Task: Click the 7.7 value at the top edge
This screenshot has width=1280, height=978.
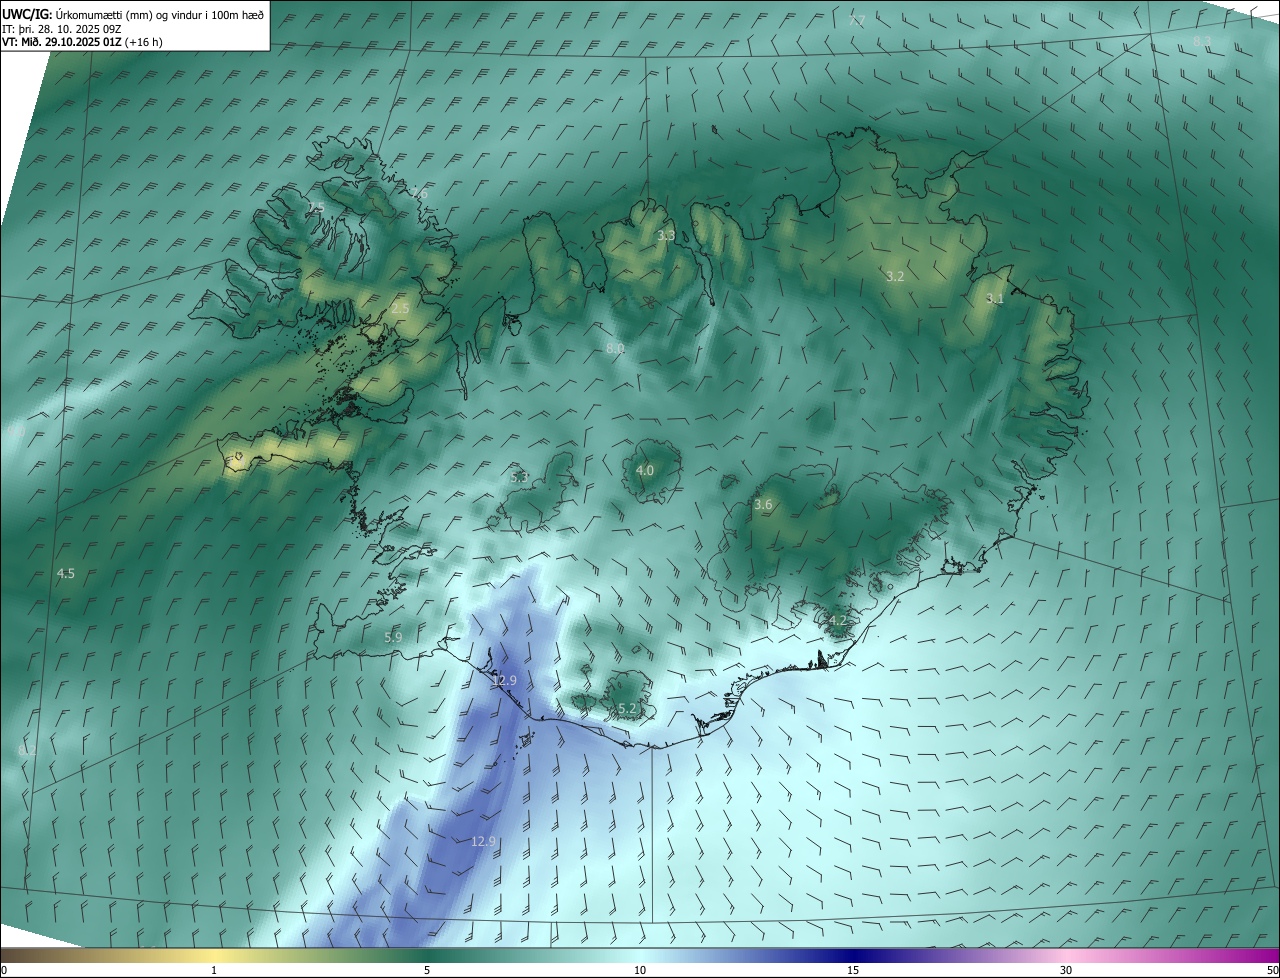Action: [x=857, y=21]
